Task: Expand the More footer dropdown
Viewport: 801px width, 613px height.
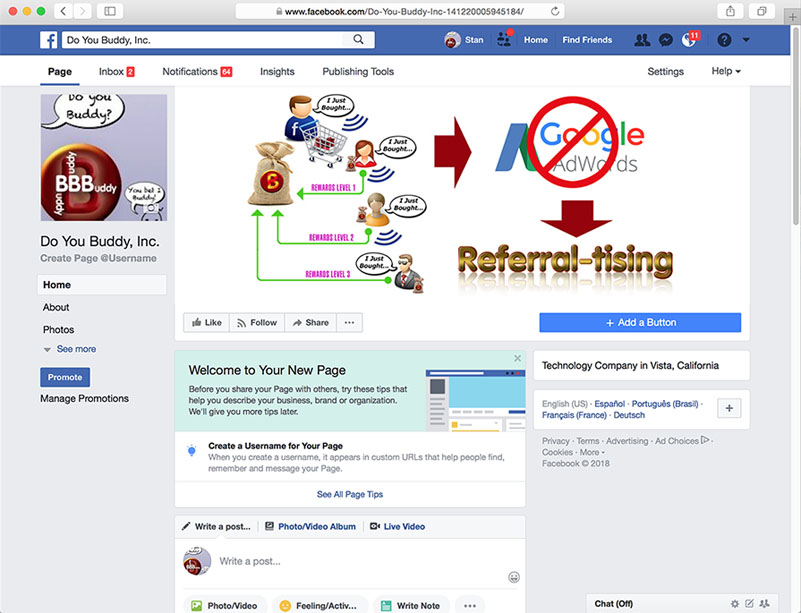Action: (592, 452)
